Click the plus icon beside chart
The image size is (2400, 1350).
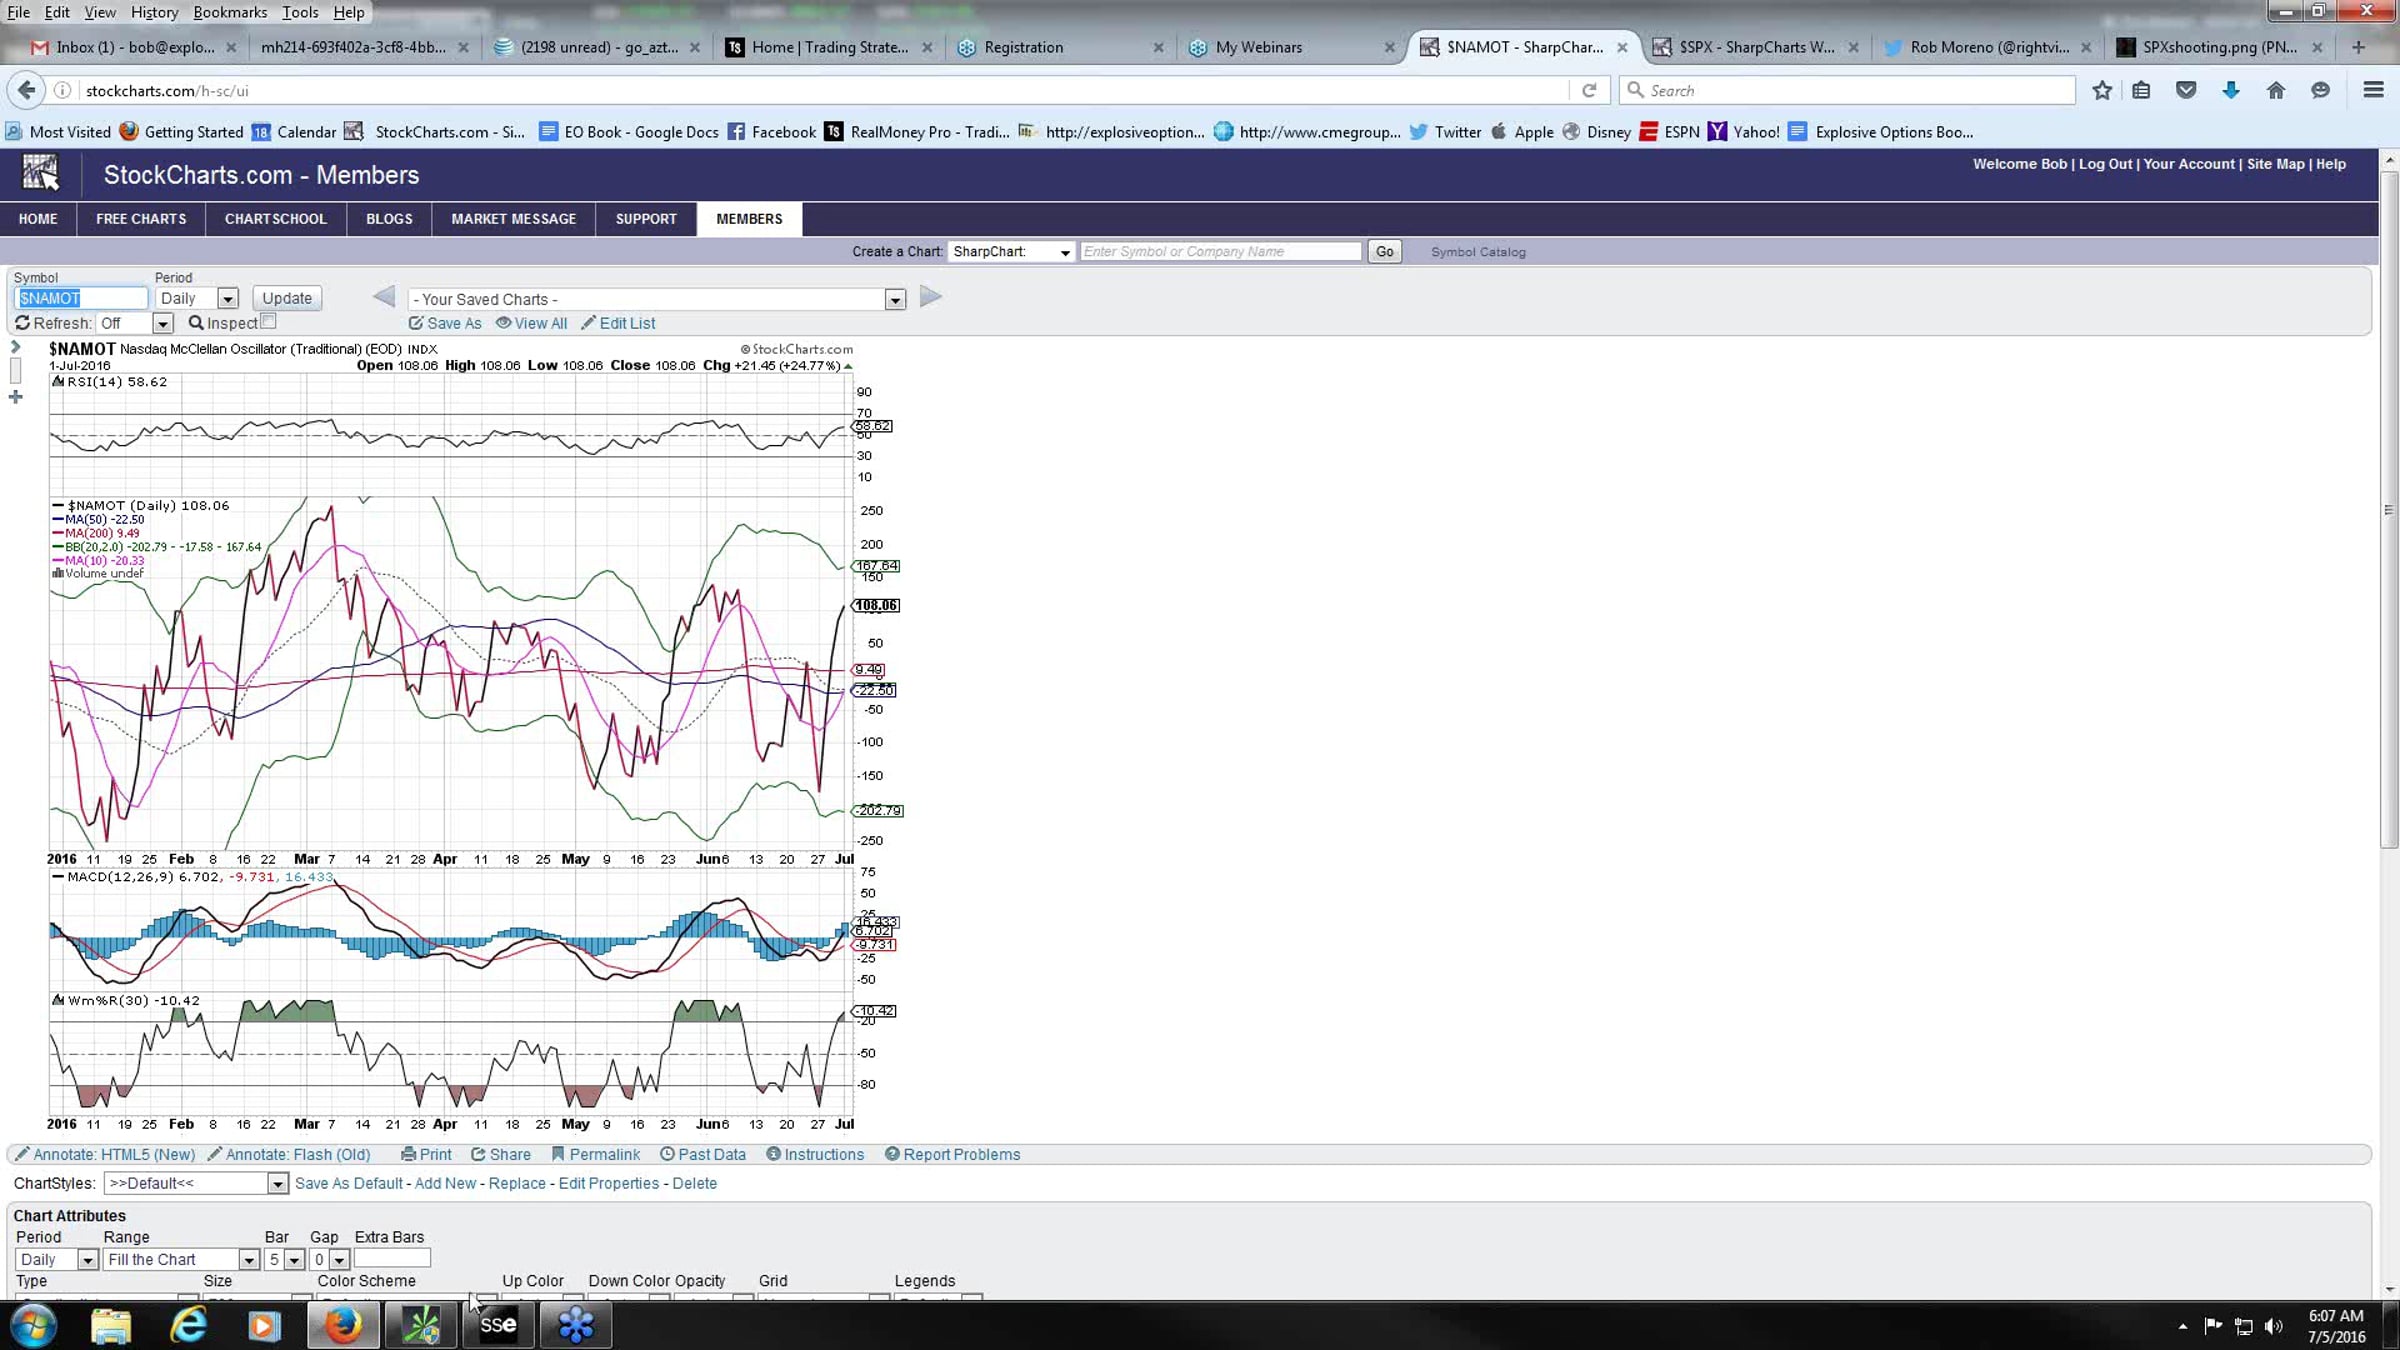point(15,397)
